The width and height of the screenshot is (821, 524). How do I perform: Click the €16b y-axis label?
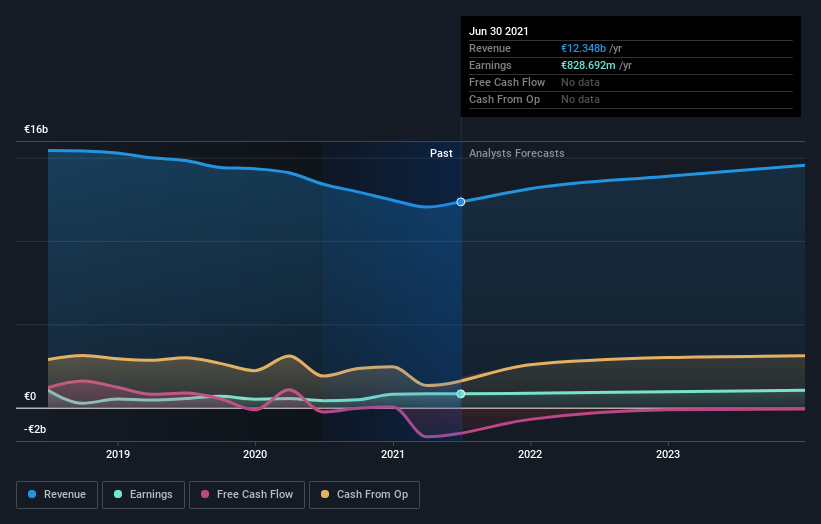pyautogui.click(x=36, y=129)
